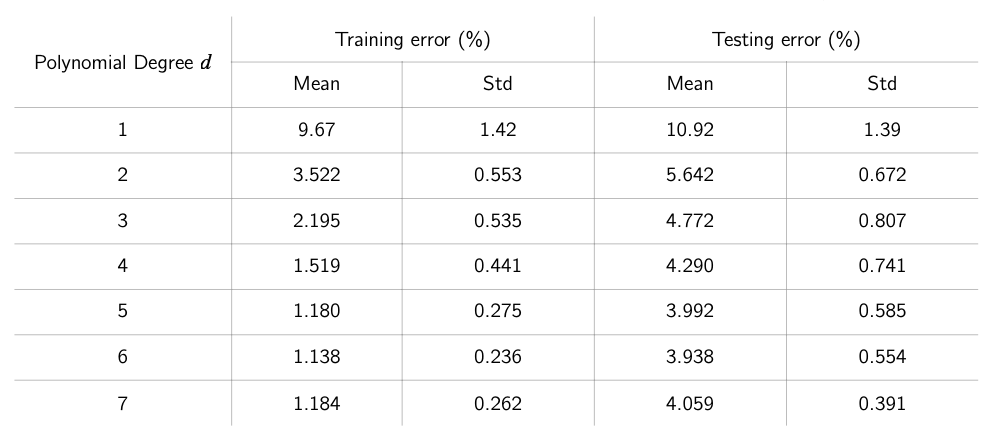
Task: Click the testing std value 0.391
Action: pos(882,403)
